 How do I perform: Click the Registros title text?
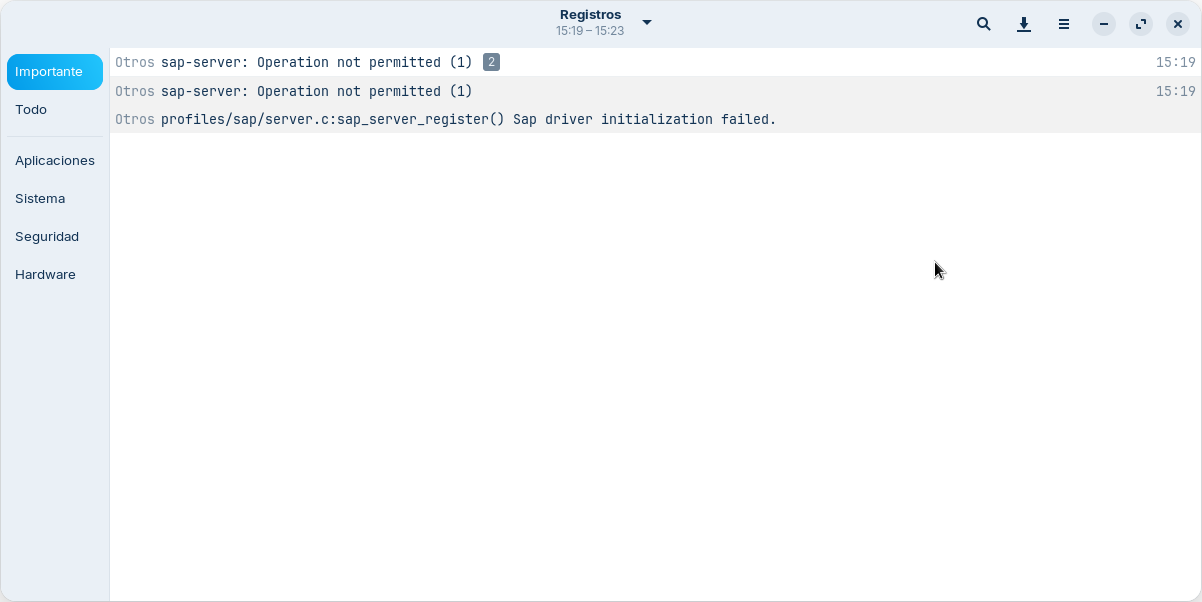coord(590,15)
